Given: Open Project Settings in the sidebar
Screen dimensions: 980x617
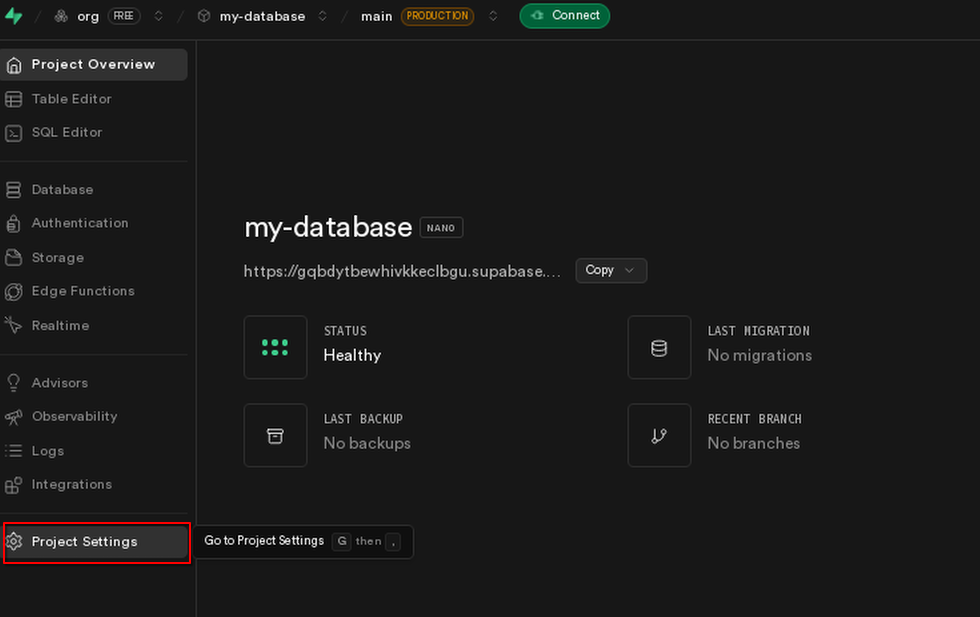Looking at the screenshot, I should (x=94, y=541).
